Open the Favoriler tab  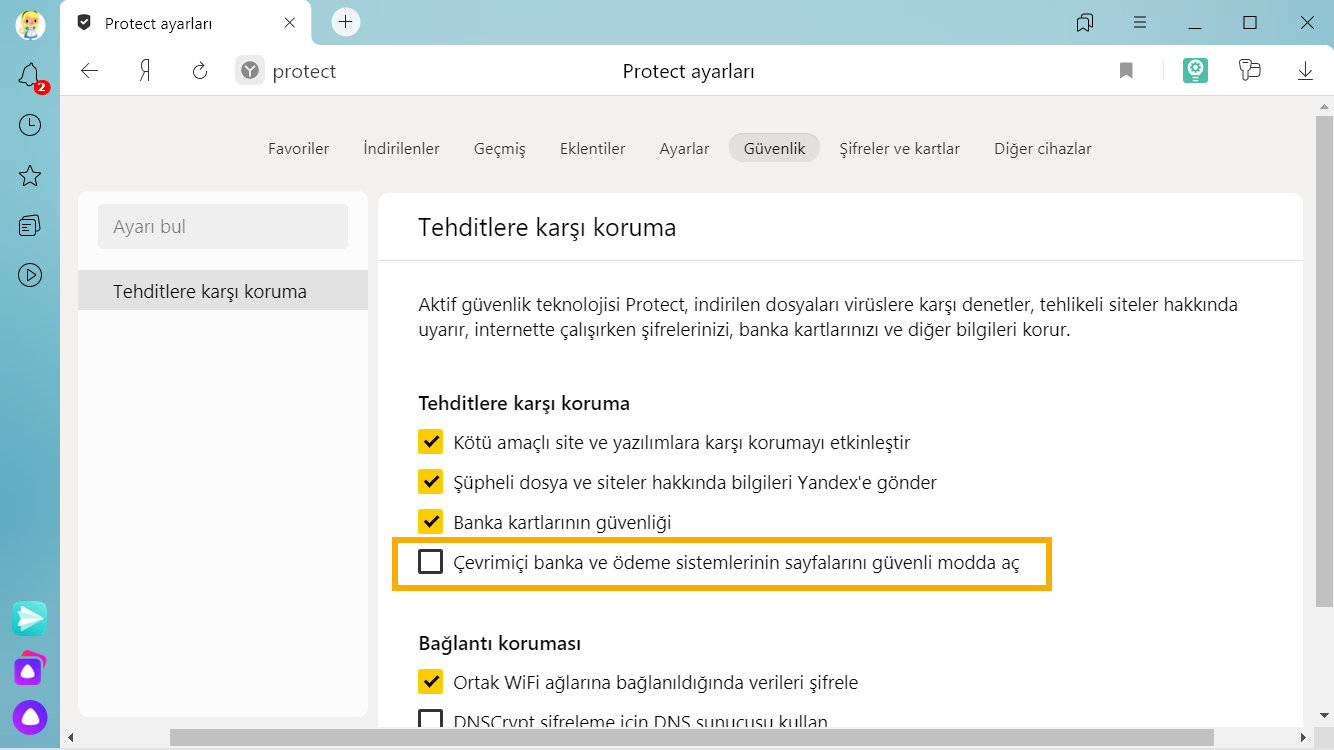point(298,148)
